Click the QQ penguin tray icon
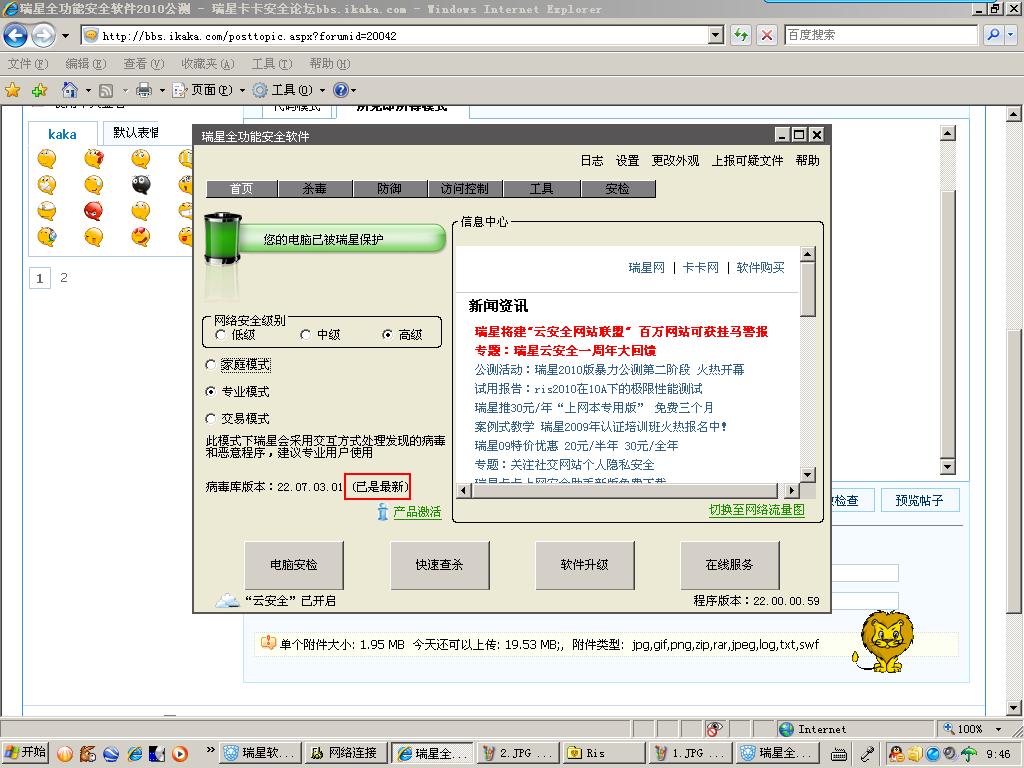1024x768 pixels. (x=896, y=754)
